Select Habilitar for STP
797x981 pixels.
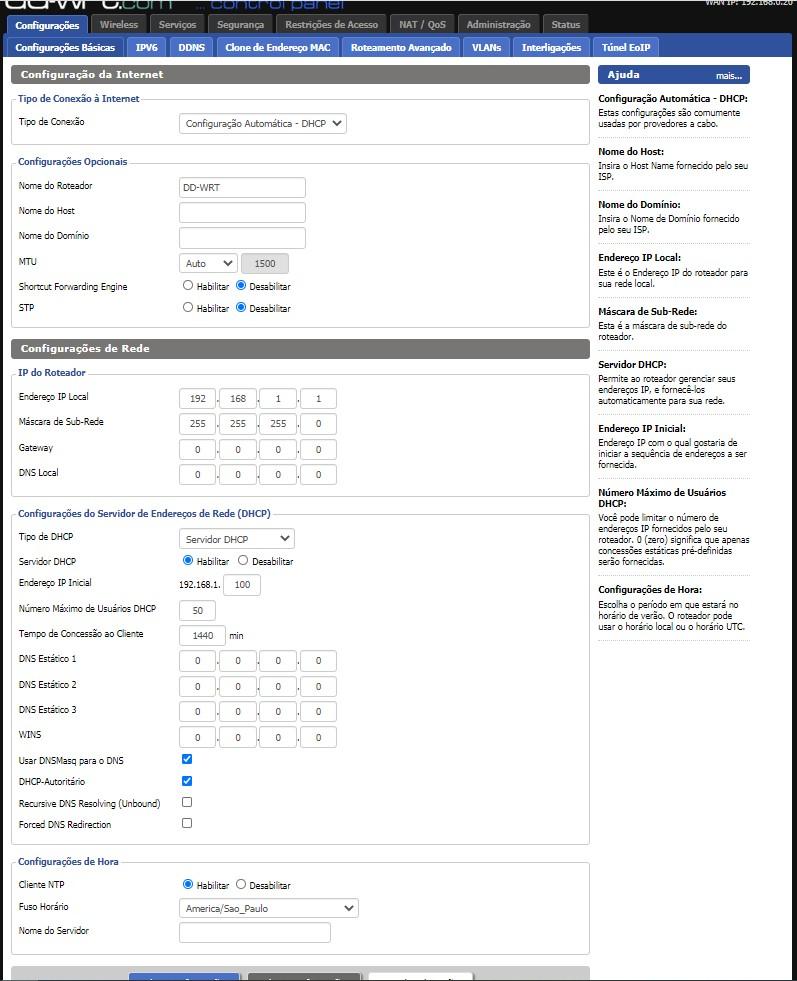click(x=188, y=307)
